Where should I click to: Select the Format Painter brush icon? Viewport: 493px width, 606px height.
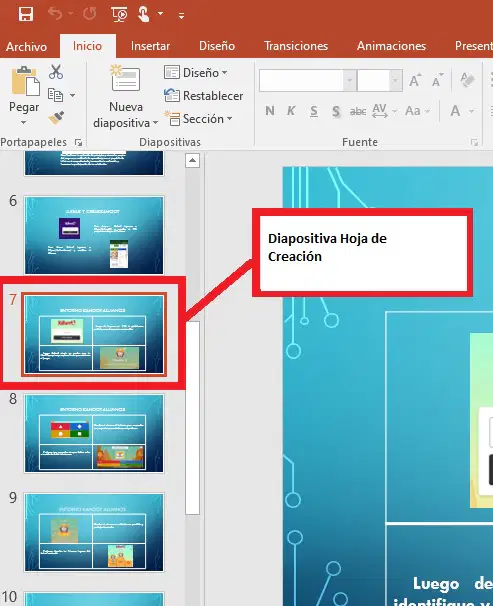tap(56, 117)
